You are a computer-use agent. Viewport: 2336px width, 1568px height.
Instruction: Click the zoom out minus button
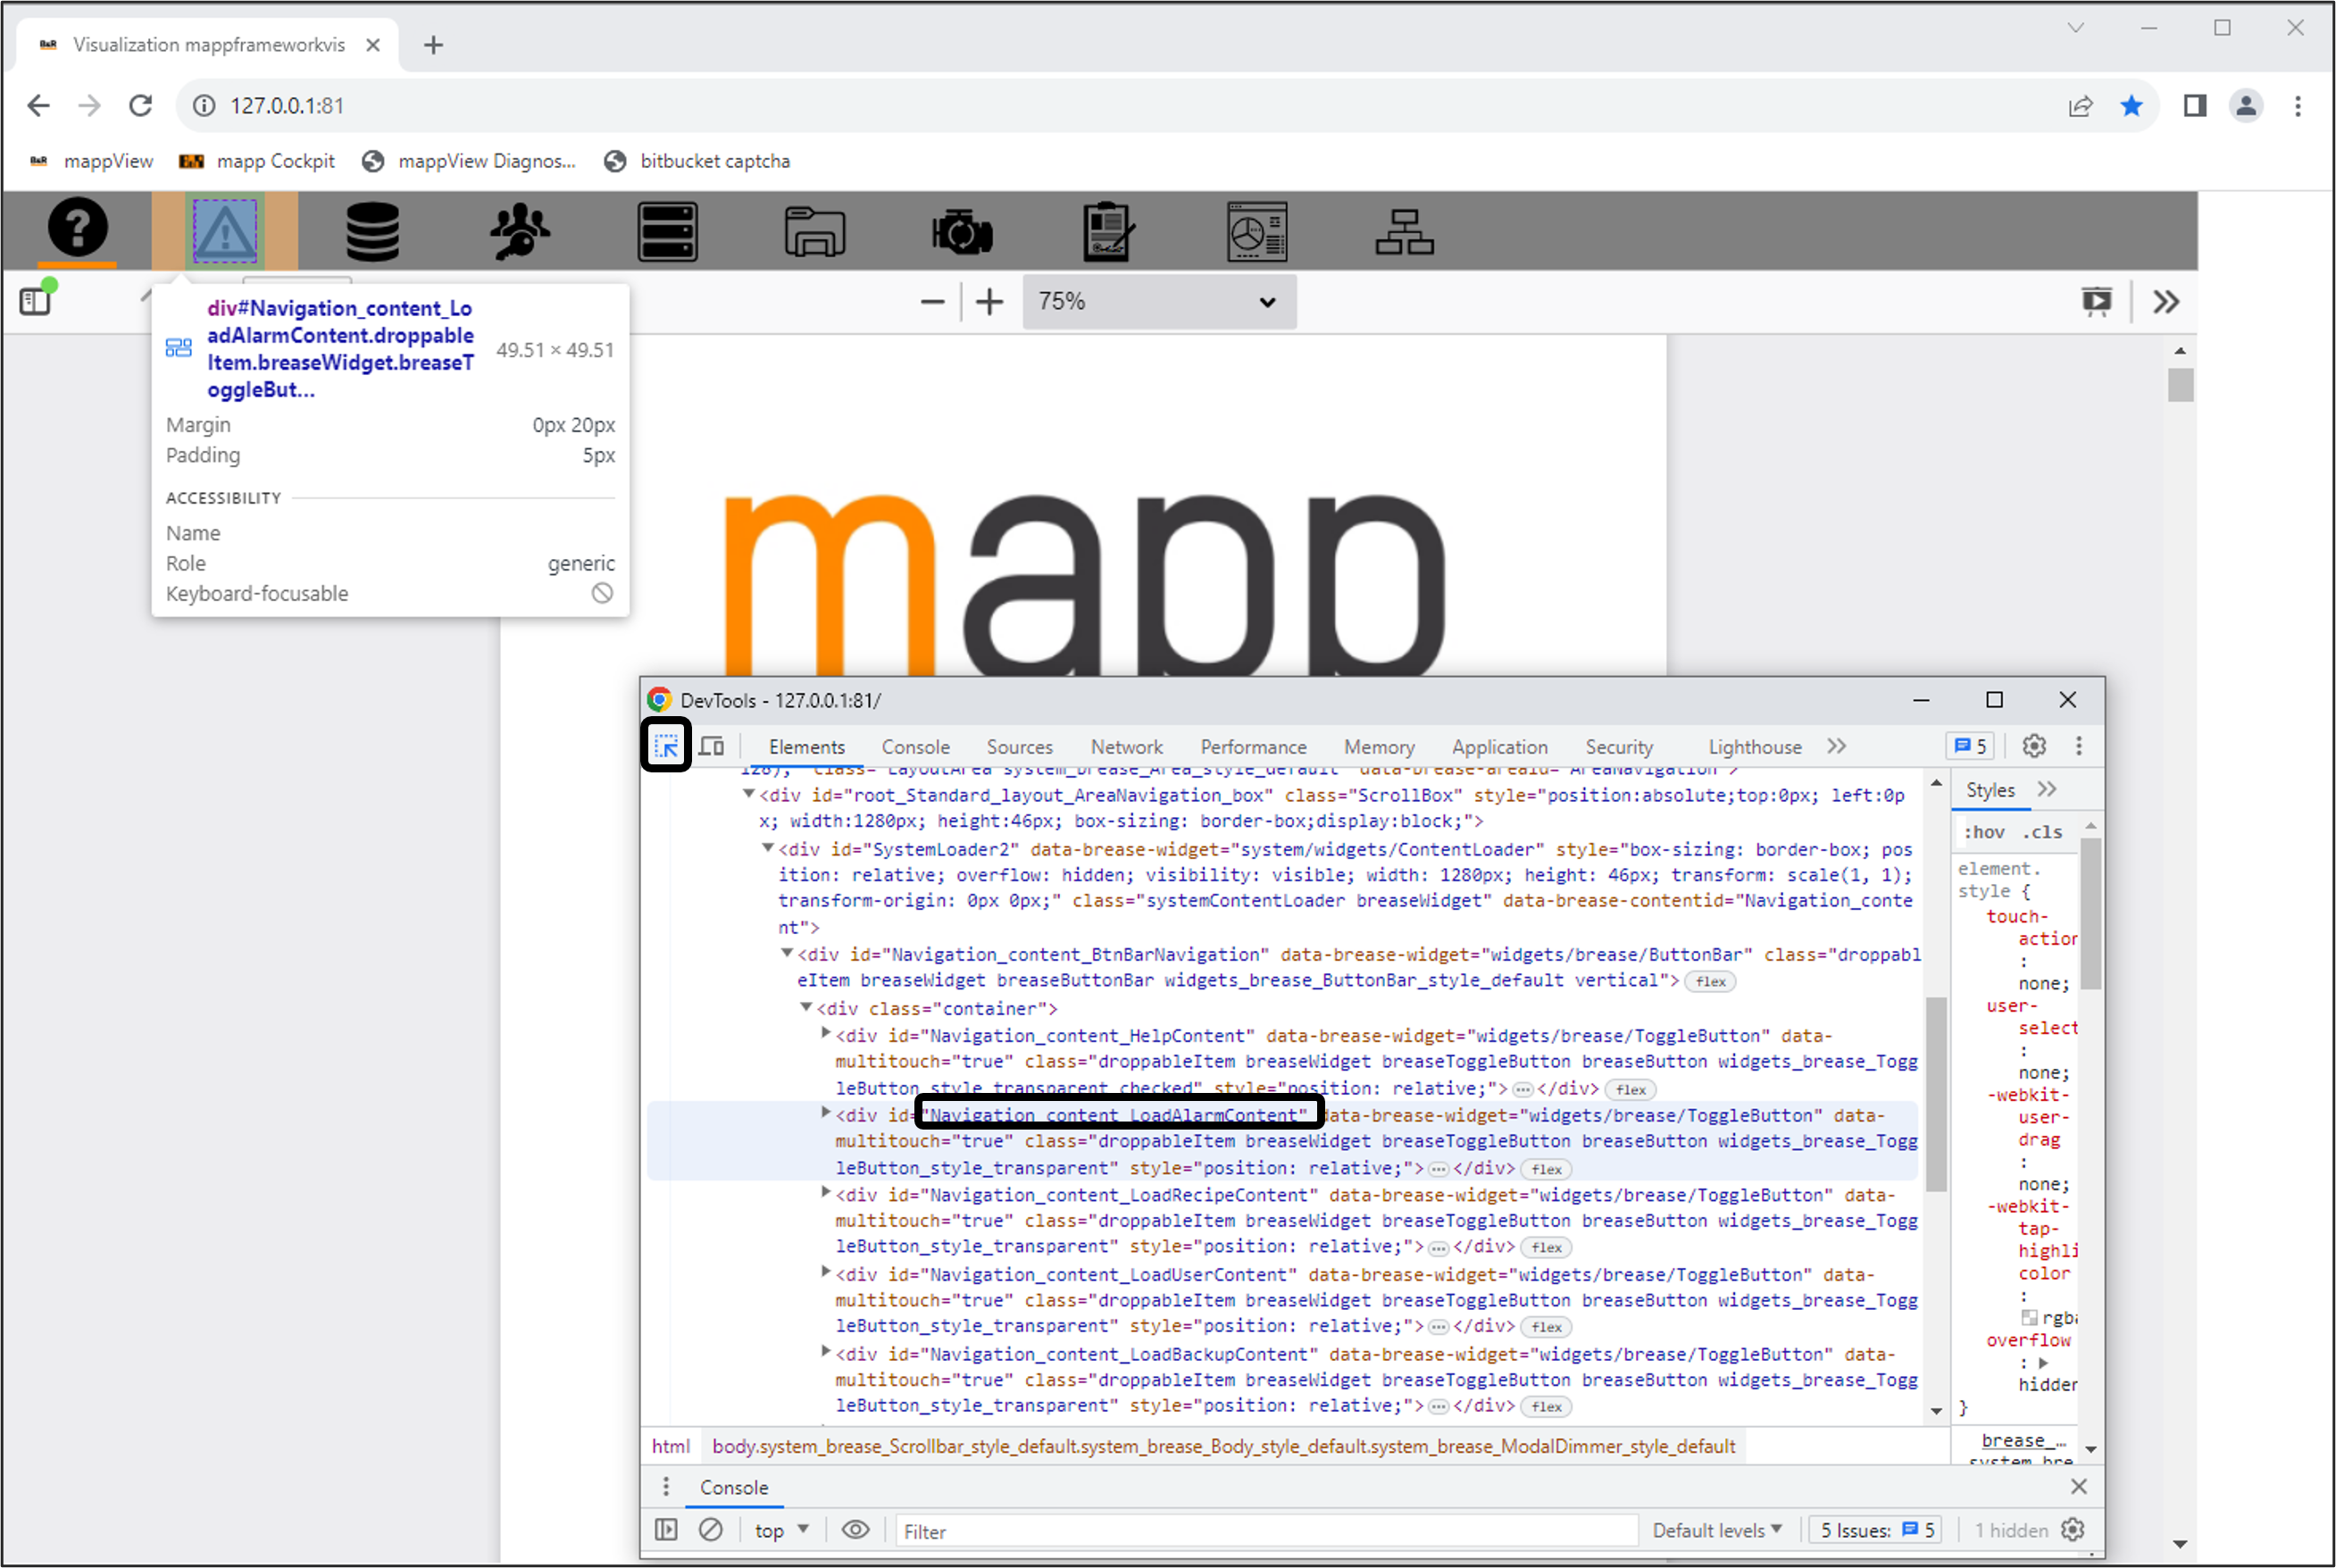click(932, 301)
